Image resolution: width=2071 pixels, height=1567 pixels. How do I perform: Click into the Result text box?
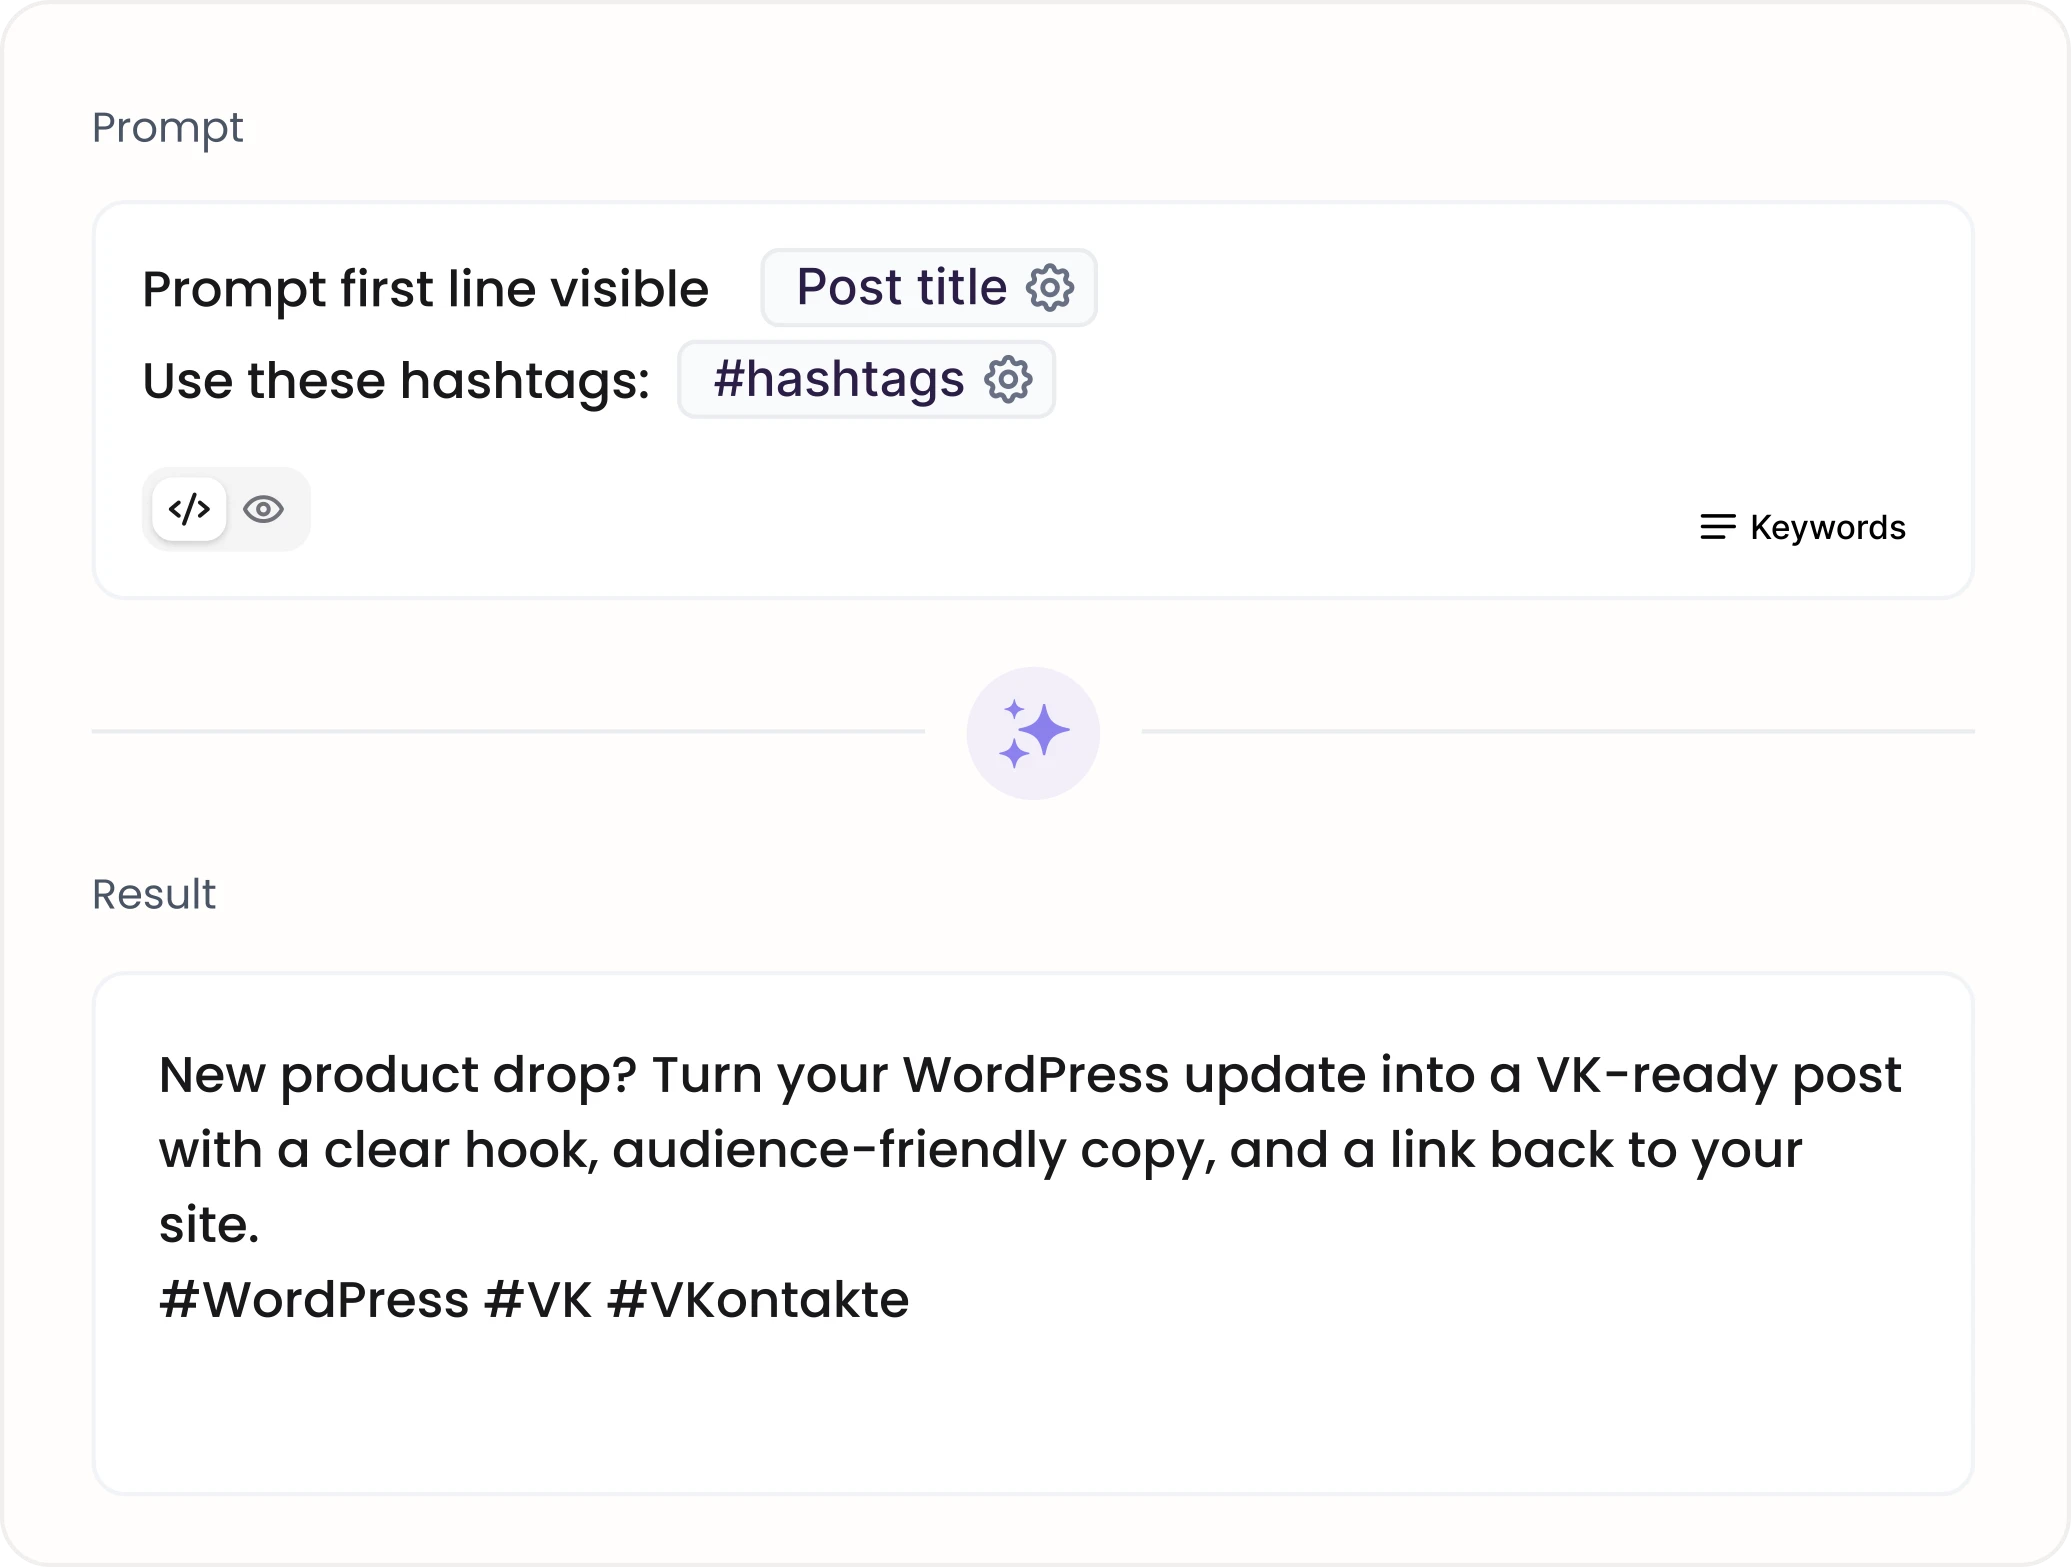click(1033, 1234)
